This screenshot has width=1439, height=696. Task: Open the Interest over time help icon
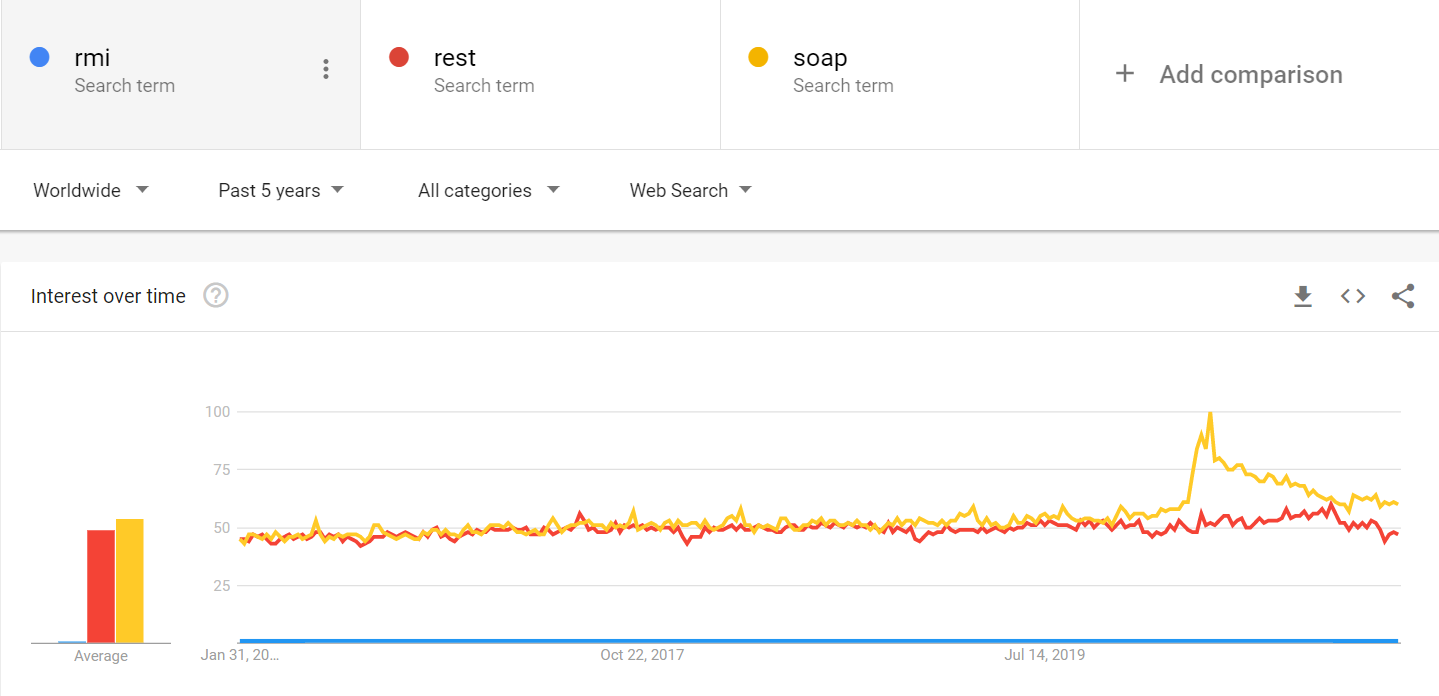[x=216, y=296]
